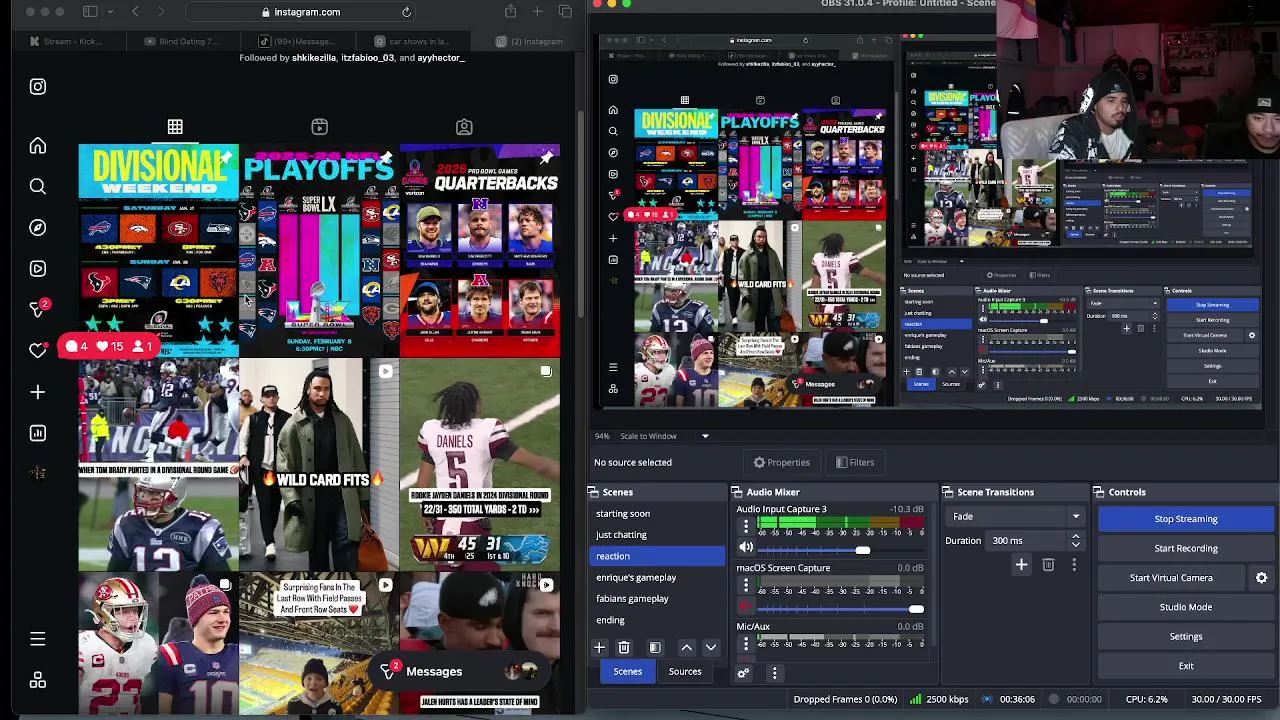Adjust macOS Screen Capture volume slider
The height and width of the screenshot is (720, 1280).
pos(916,609)
